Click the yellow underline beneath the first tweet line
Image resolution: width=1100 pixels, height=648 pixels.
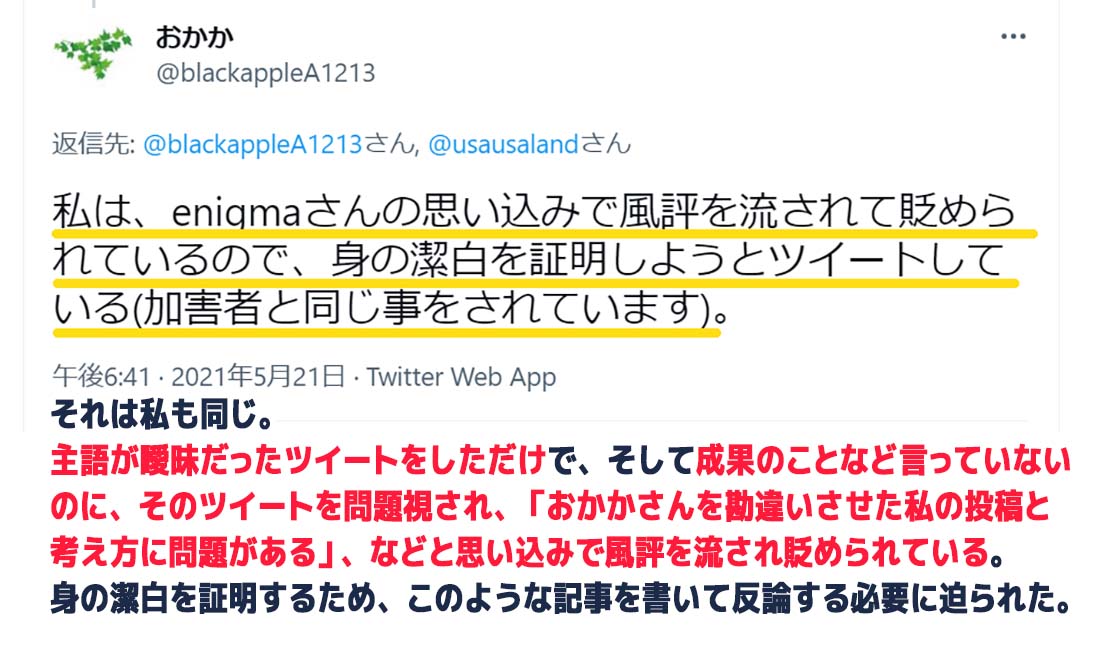click(544, 233)
